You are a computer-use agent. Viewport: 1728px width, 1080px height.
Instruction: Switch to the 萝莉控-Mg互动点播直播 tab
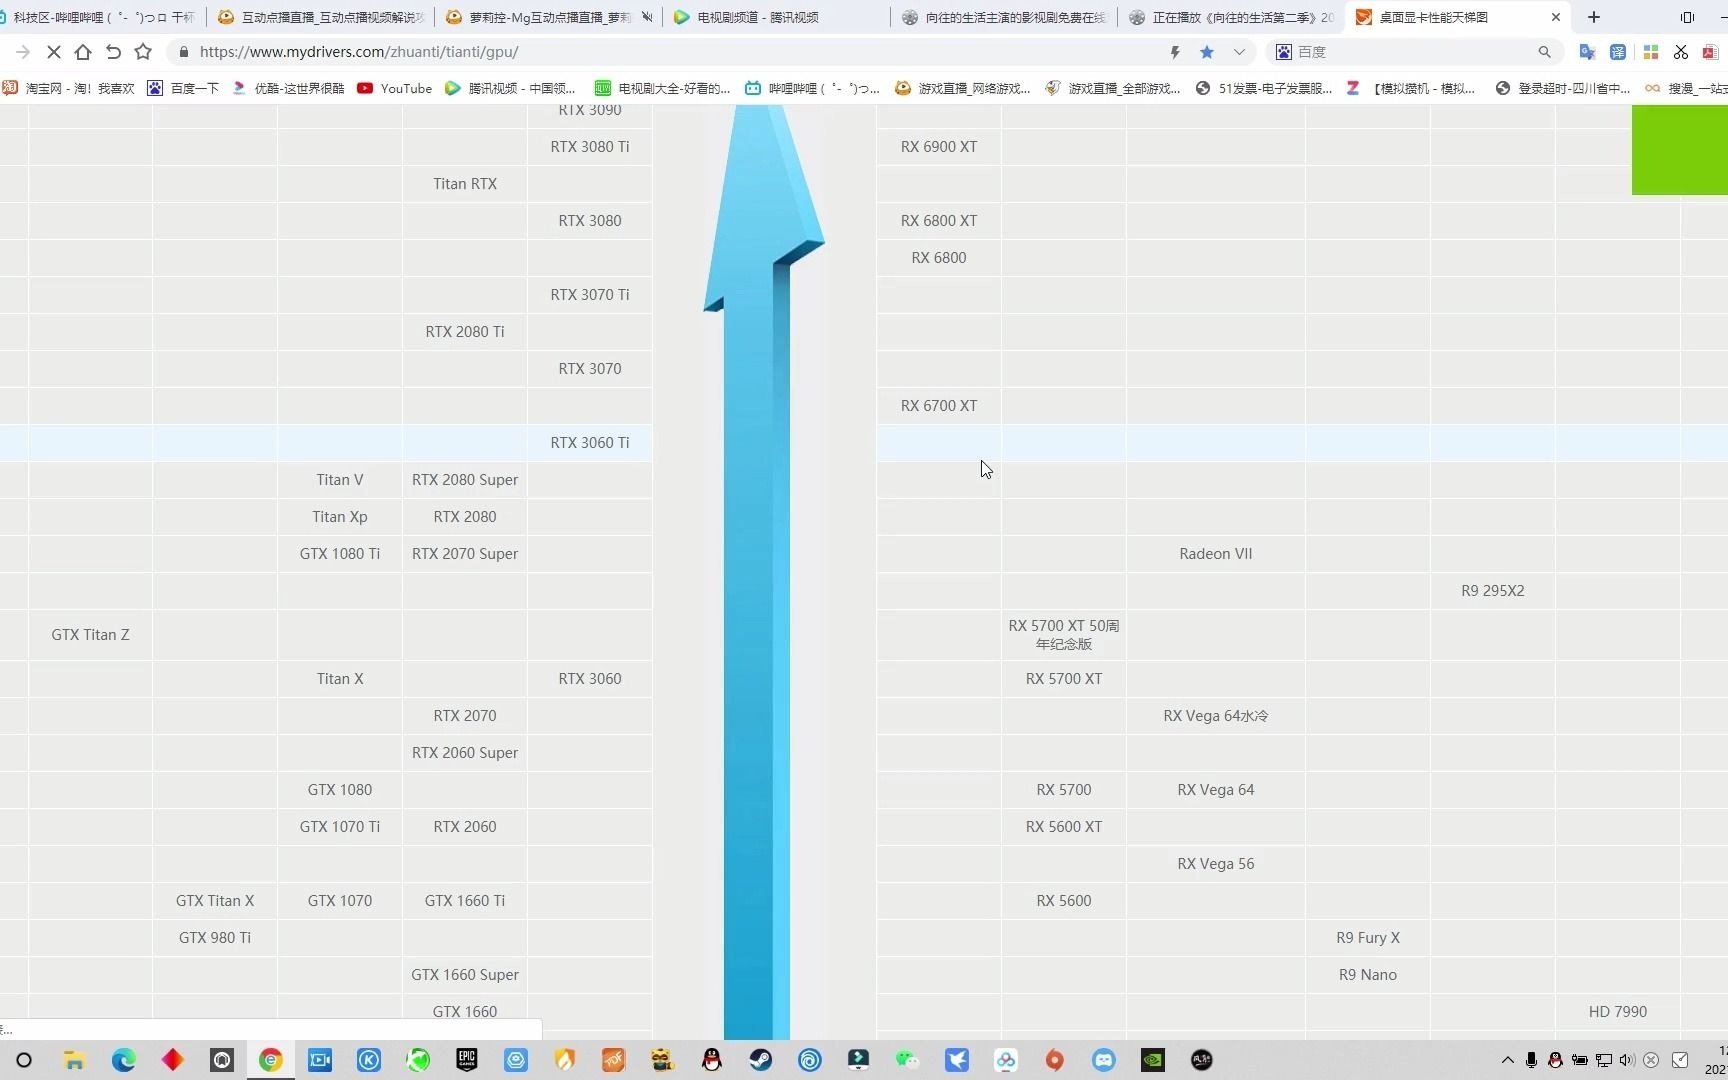coord(548,17)
